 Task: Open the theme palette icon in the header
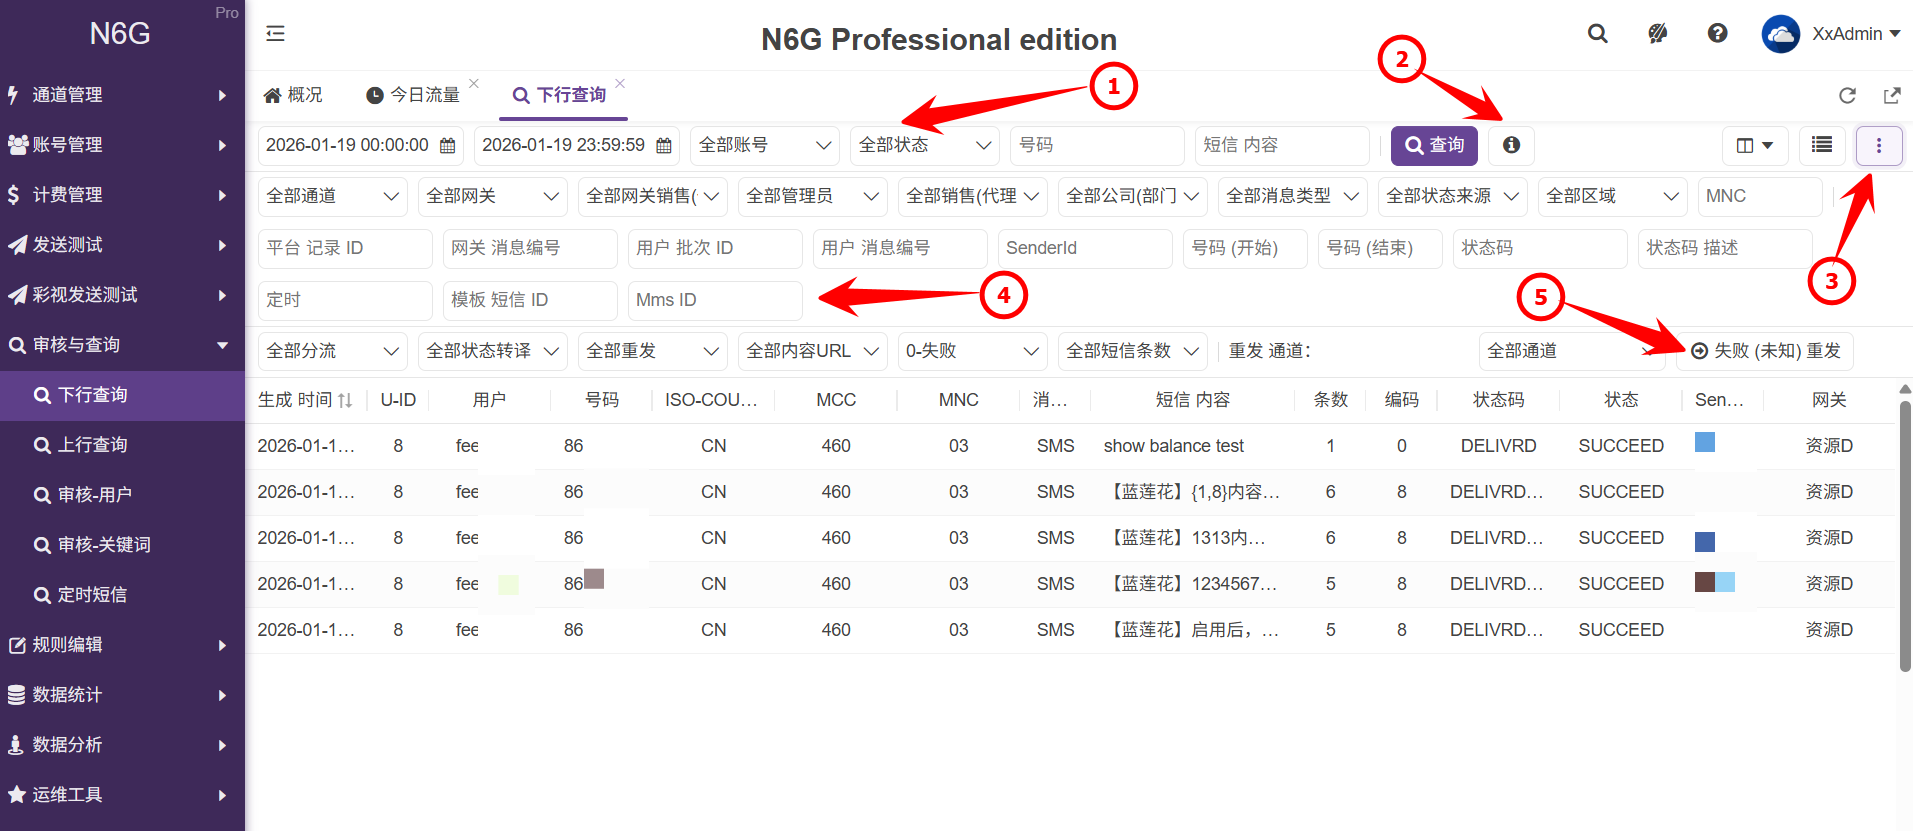click(x=1658, y=33)
